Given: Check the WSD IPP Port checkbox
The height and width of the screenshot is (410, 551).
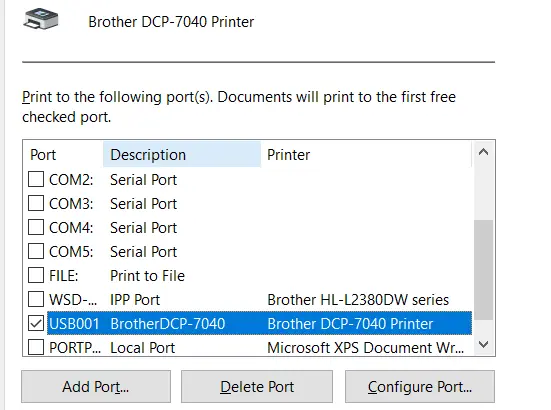Looking at the screenshot, I should (36, 299).
